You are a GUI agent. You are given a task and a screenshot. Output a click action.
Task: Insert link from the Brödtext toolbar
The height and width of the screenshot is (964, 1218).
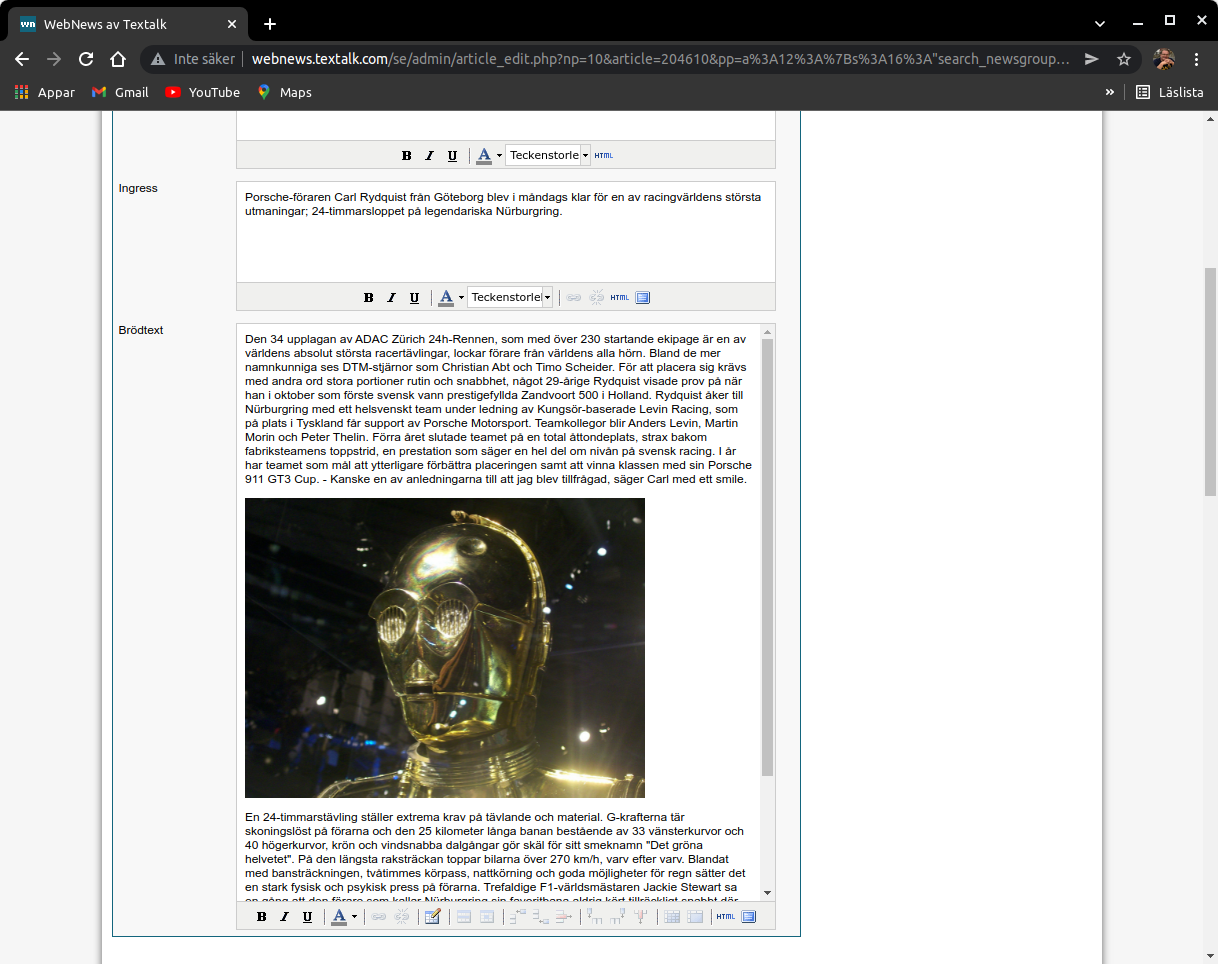[x=379, y=916]
